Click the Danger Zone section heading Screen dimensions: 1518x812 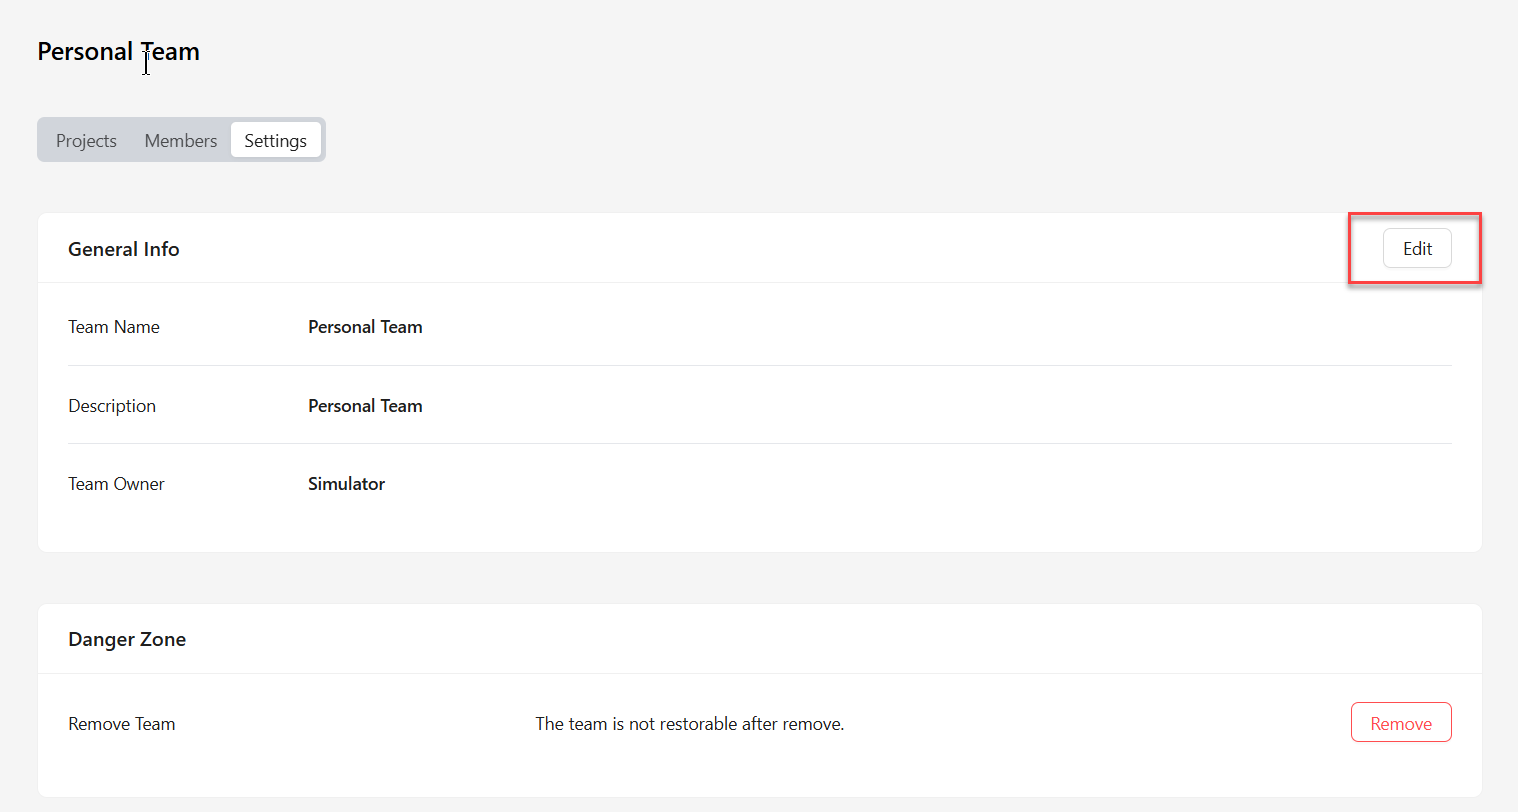pos(127,639)
